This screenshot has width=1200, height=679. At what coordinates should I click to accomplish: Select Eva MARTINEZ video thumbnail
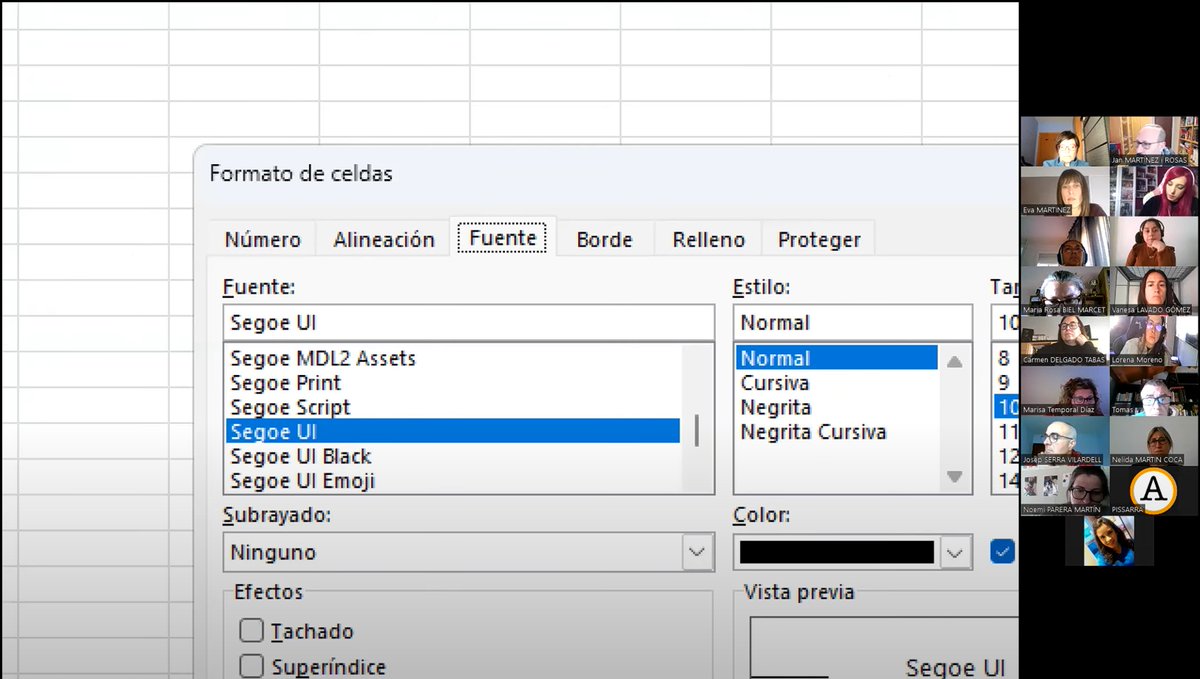(x=1064, y=191)
